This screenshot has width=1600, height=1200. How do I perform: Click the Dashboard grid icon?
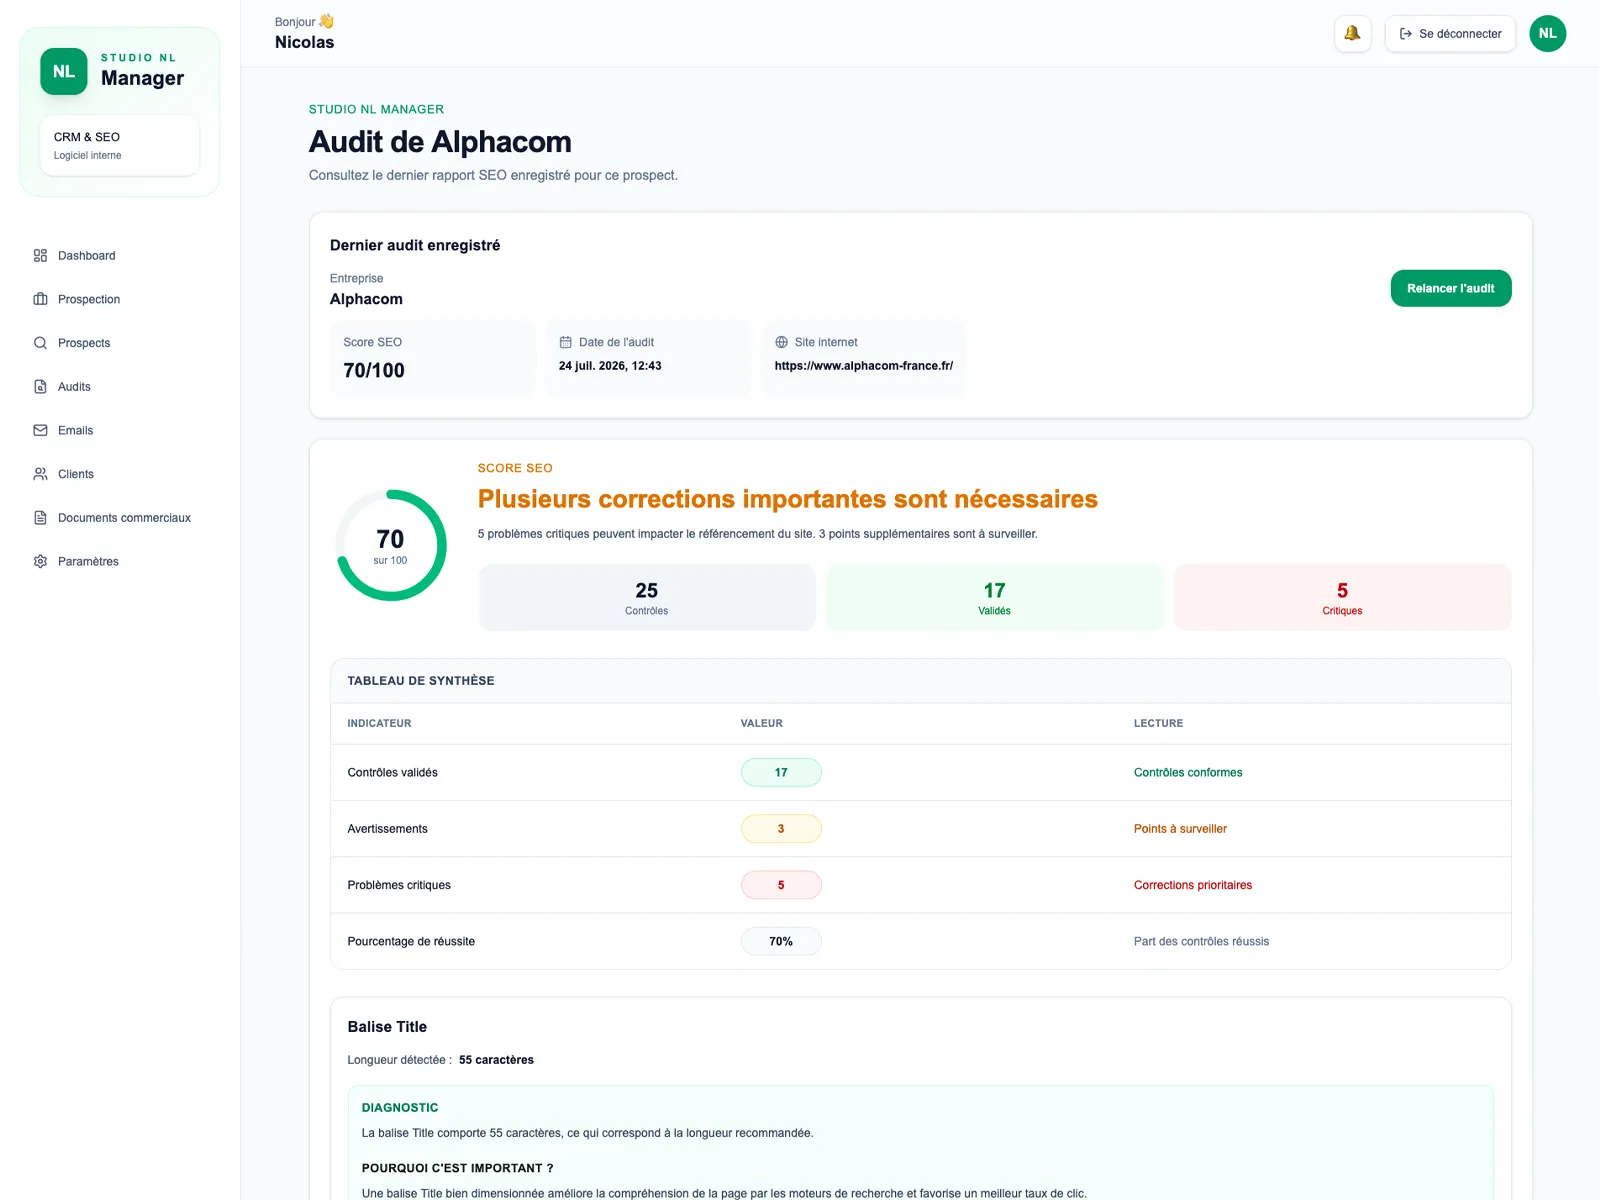click(x=40, y=256)
